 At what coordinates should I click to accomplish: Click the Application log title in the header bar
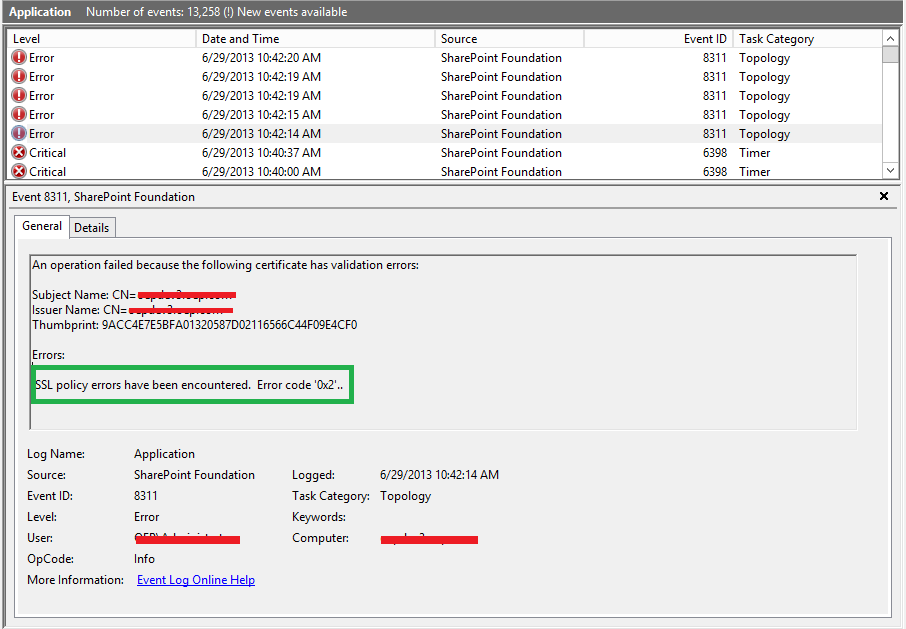(x=40, y=12)
